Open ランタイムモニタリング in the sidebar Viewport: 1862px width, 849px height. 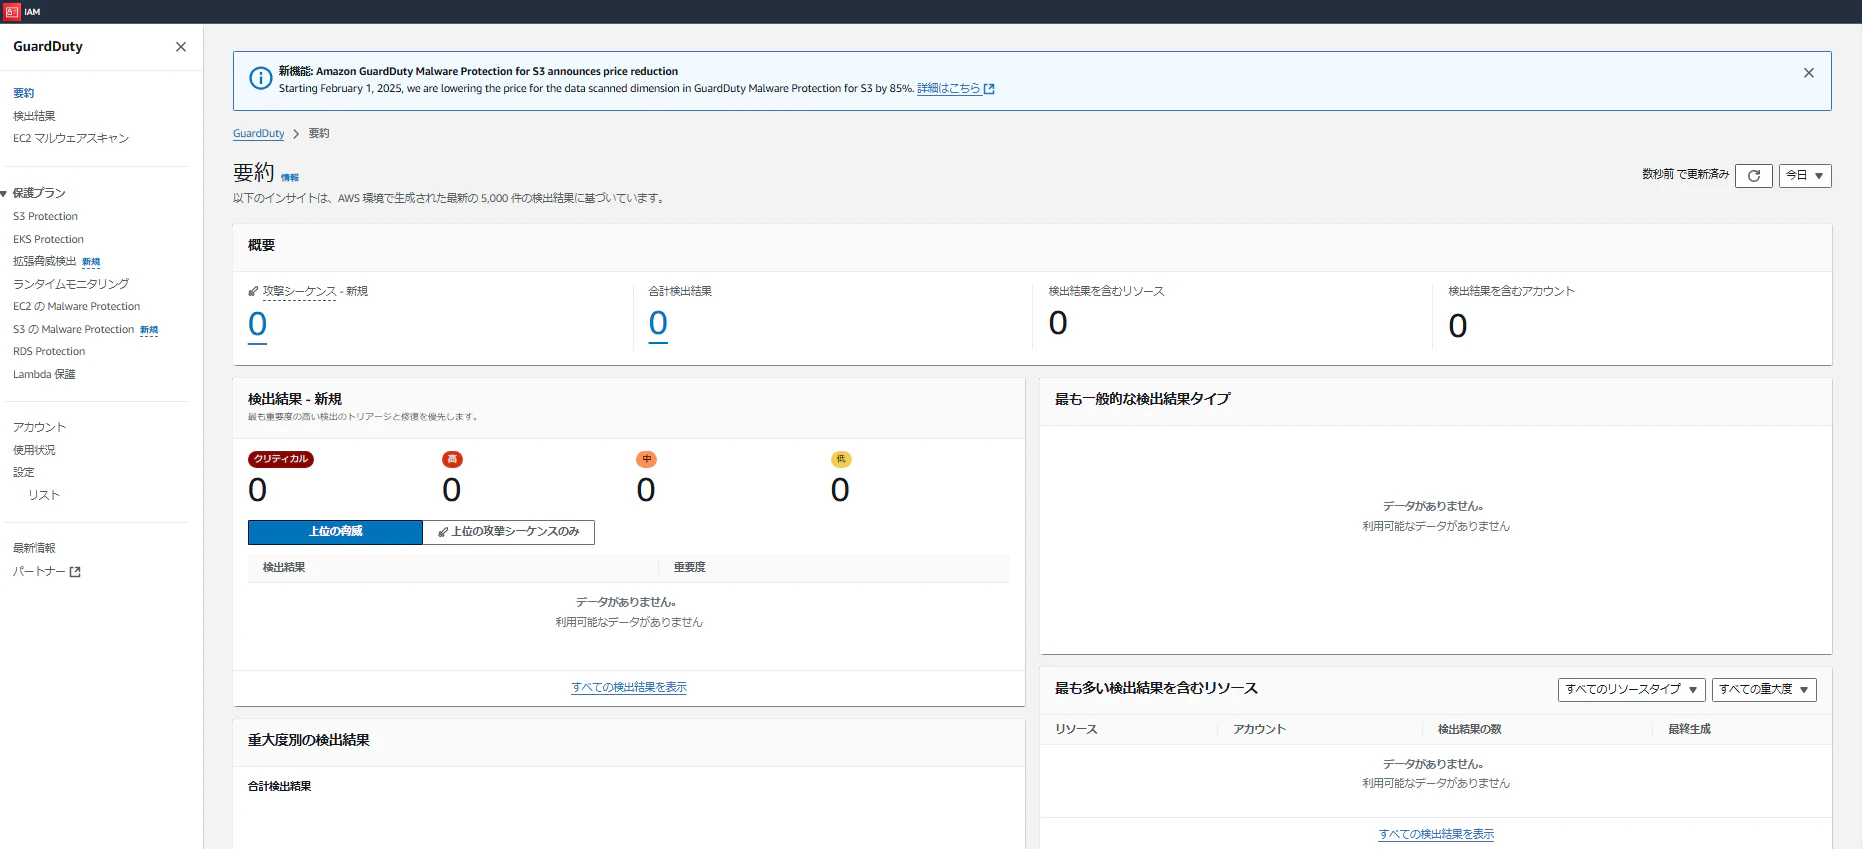[x=71, y=284]
